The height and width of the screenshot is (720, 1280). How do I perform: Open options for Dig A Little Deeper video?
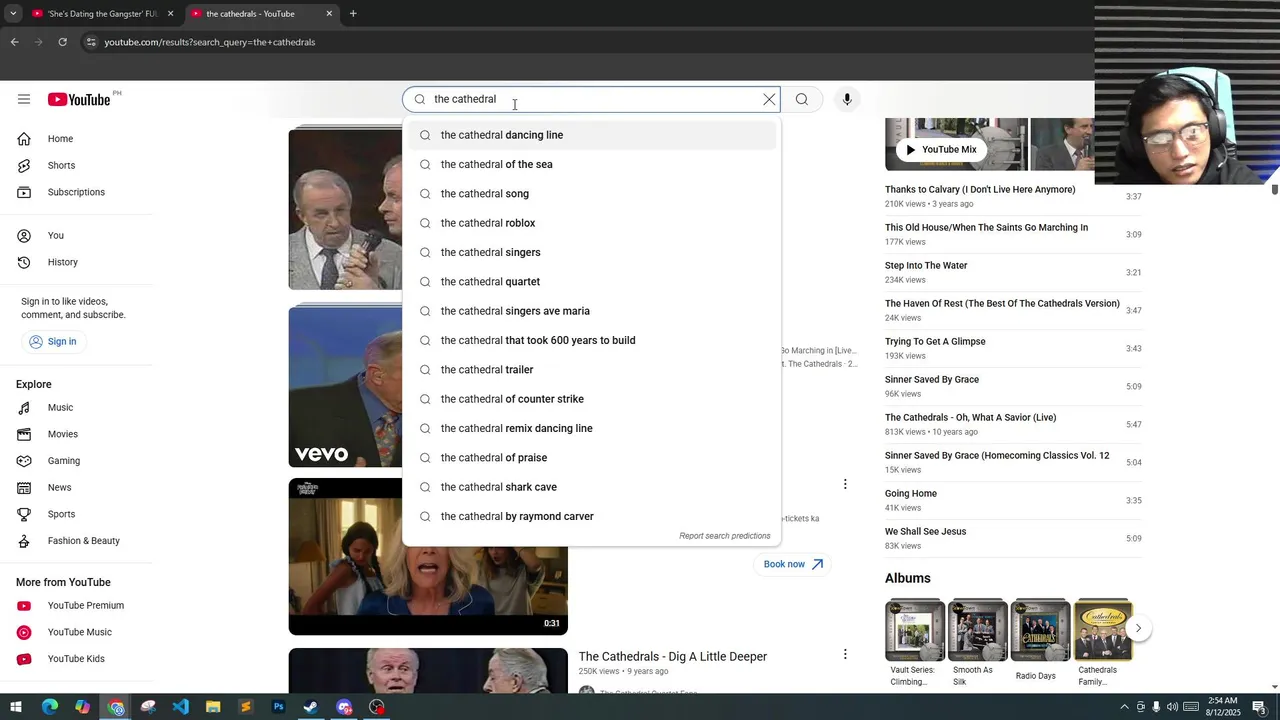[845, 654]
